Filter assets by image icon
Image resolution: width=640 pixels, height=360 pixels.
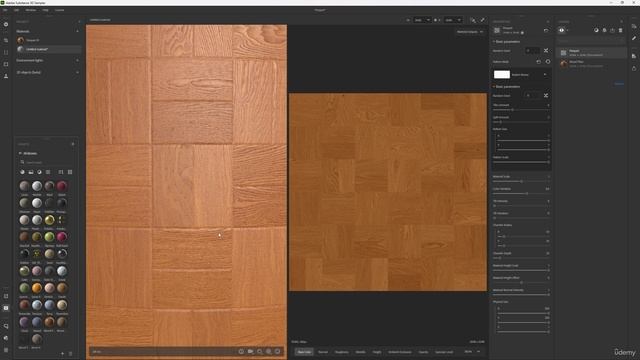[31, 172]
